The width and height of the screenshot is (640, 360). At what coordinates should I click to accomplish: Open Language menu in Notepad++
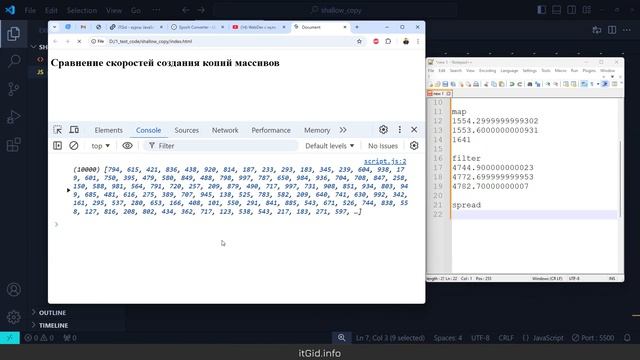[x=509, y=71]
